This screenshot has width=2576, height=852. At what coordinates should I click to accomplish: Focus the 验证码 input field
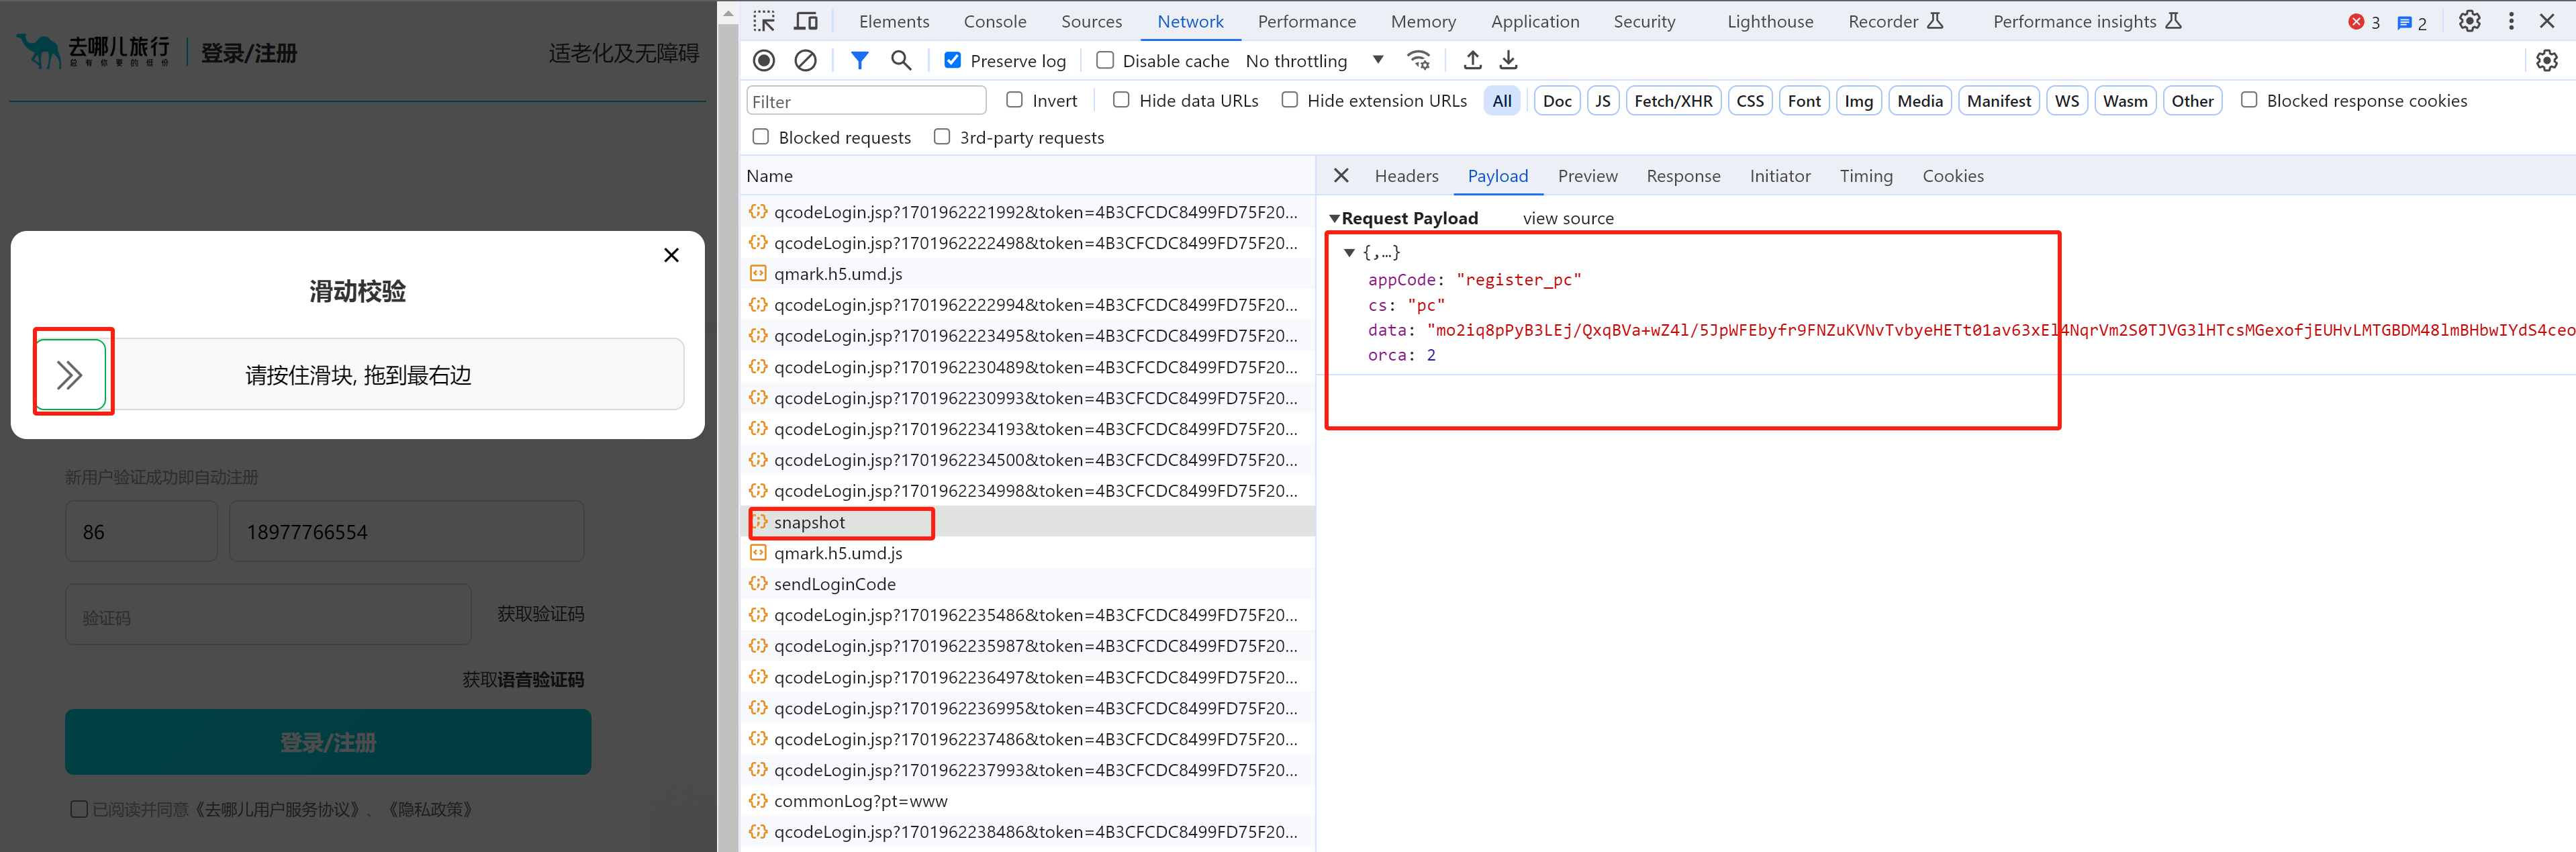click(x=268, y=616)
